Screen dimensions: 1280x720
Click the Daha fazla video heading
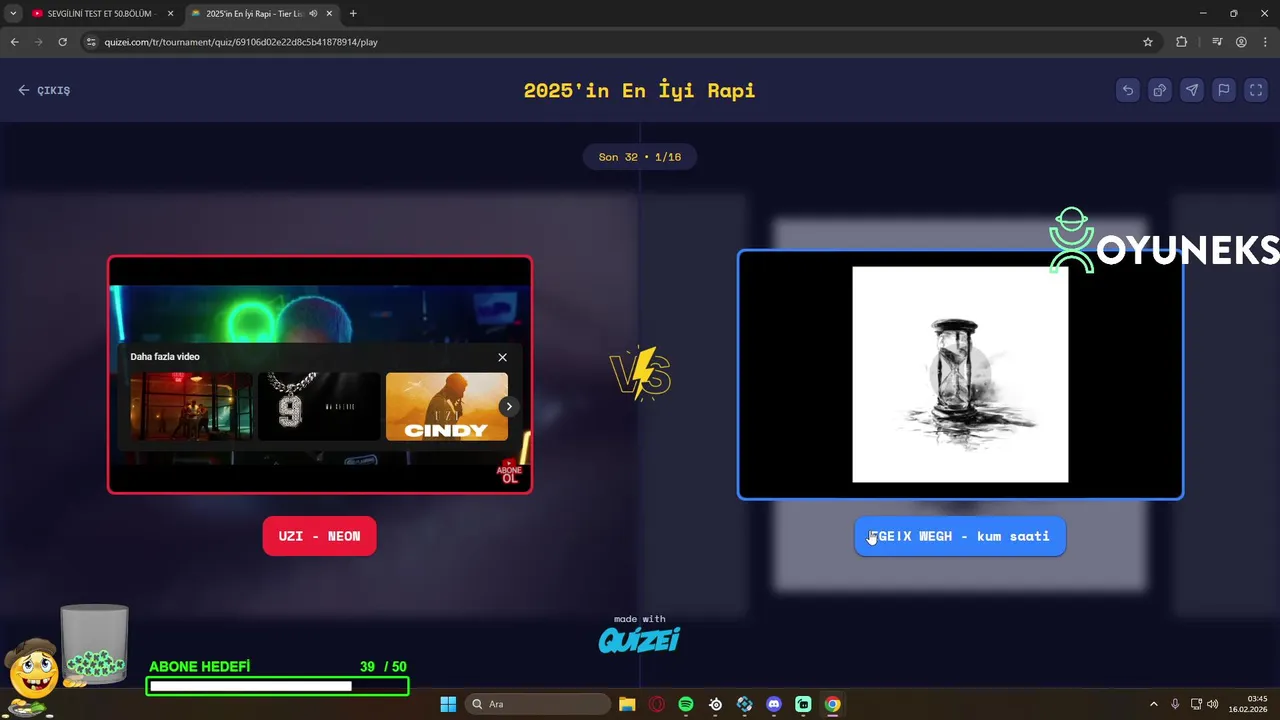pyautogui.click(x=165, y=357)
